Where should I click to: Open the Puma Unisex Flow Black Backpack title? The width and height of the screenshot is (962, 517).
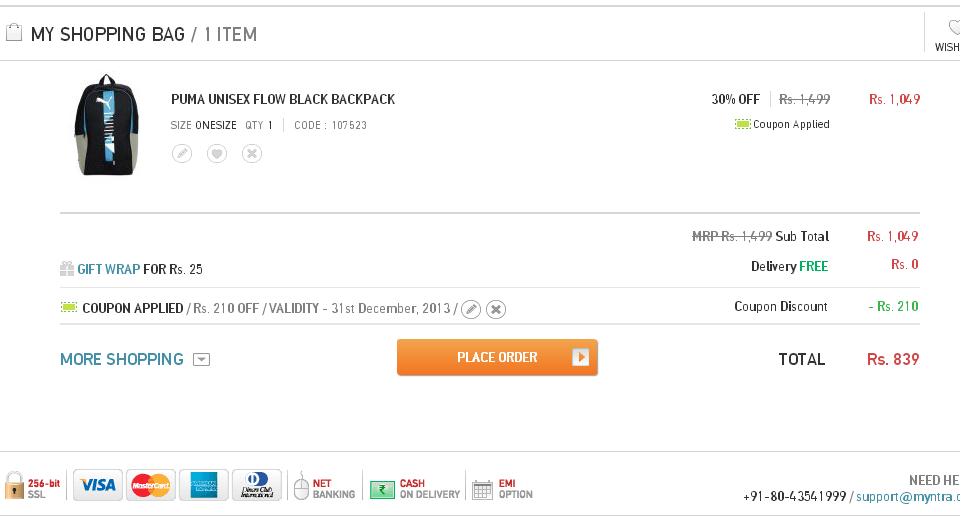pos(283,99)
